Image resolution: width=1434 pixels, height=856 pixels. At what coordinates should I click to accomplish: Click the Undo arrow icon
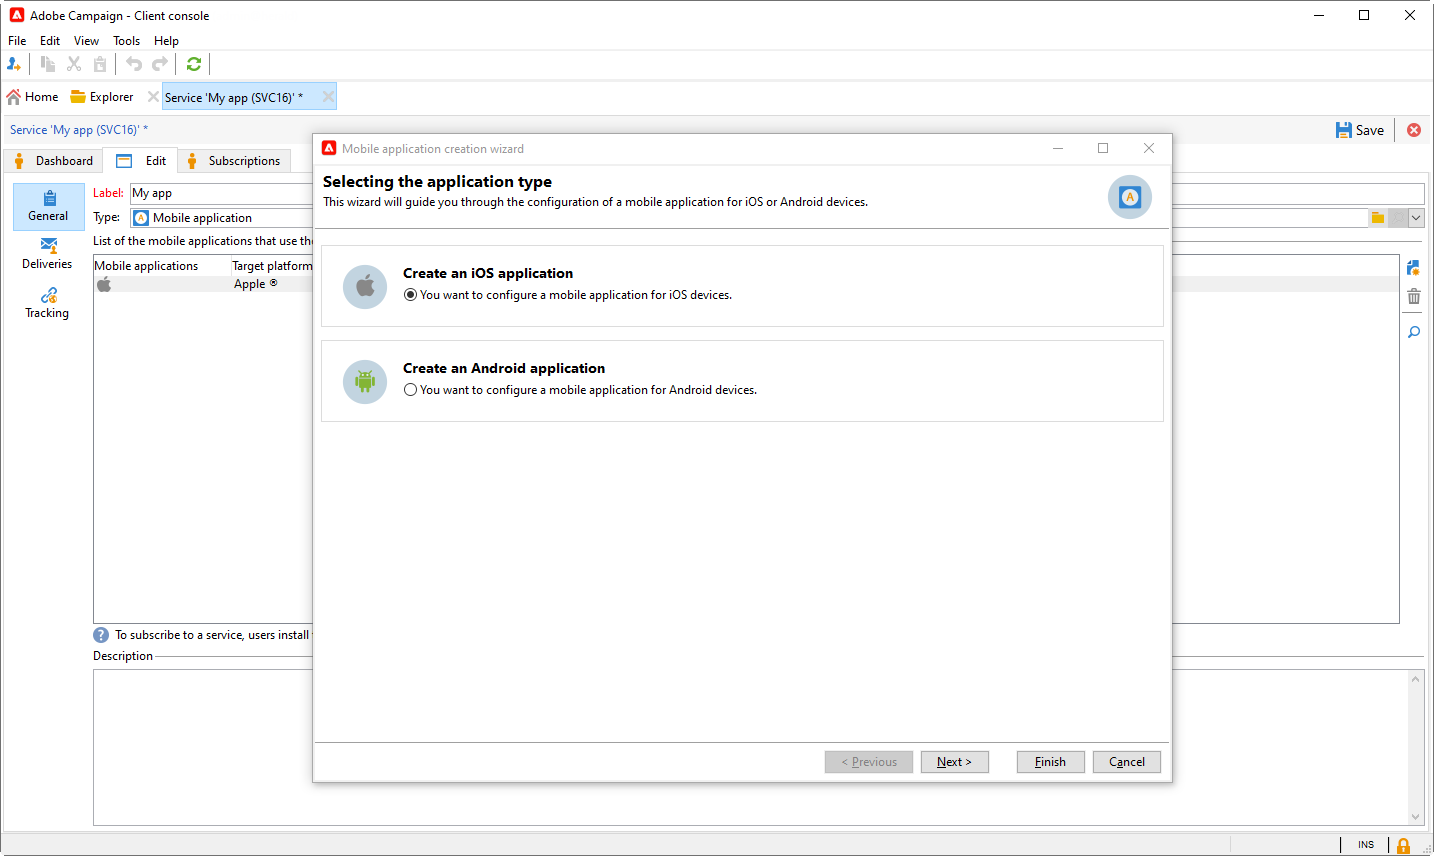pyautogui.click(x=134, y=64)
